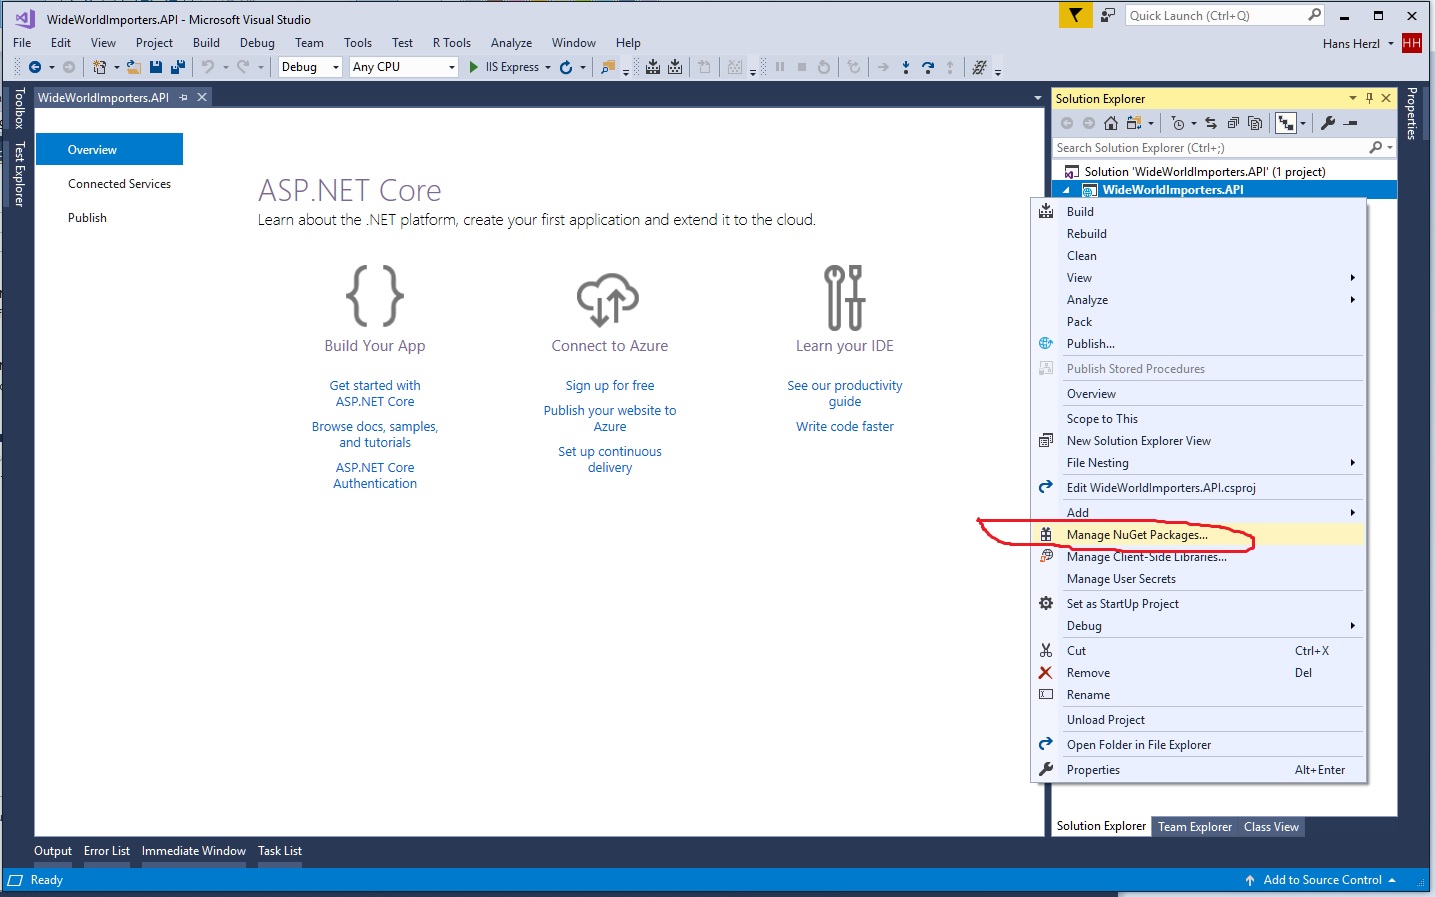1435x897 pixels.
Task: Click the Show All Files icon
Action: pos(1255,123)
